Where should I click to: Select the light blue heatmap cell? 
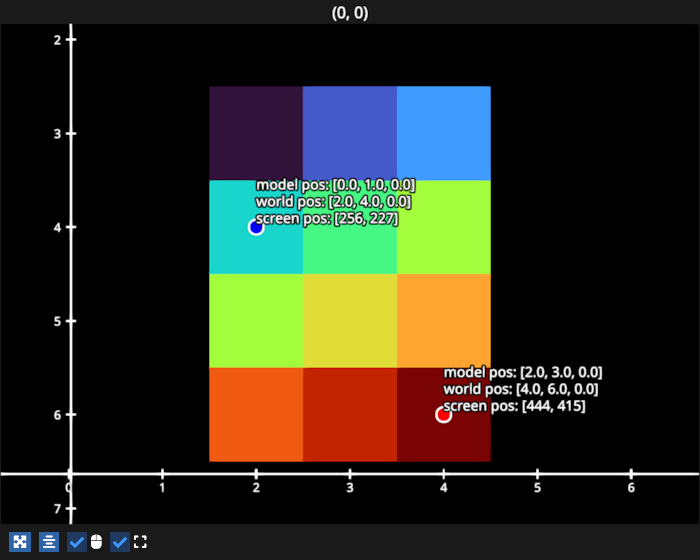(x=444, y=133)
